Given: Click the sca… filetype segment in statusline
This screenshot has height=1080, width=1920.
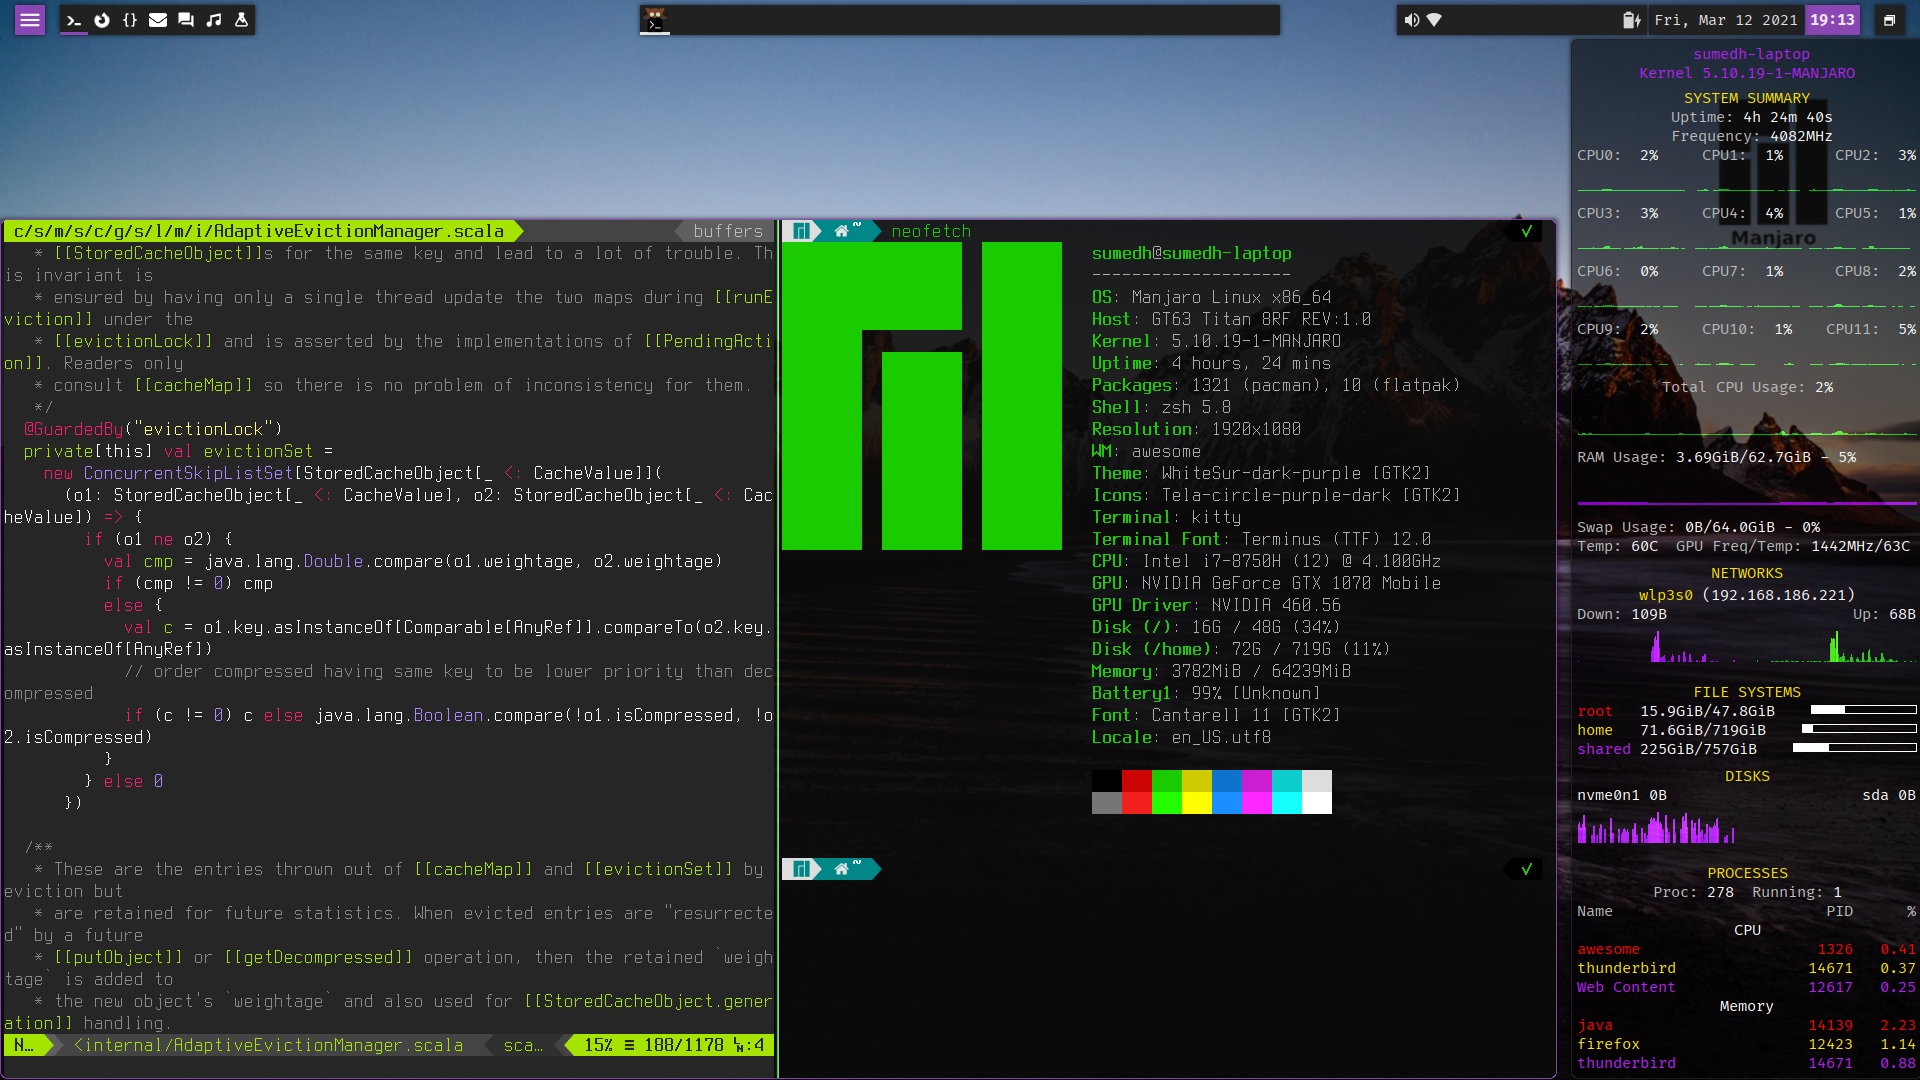Looking at the screenshot, I should coord(523,1045).
